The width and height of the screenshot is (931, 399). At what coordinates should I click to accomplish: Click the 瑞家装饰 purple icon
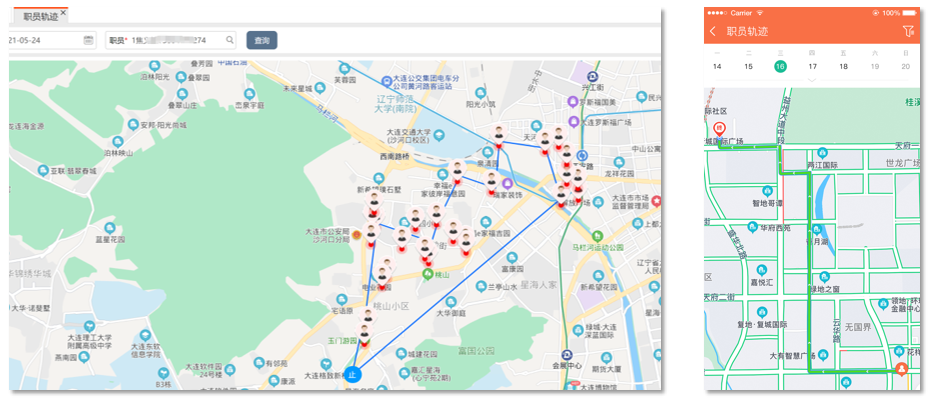point(507,183)
